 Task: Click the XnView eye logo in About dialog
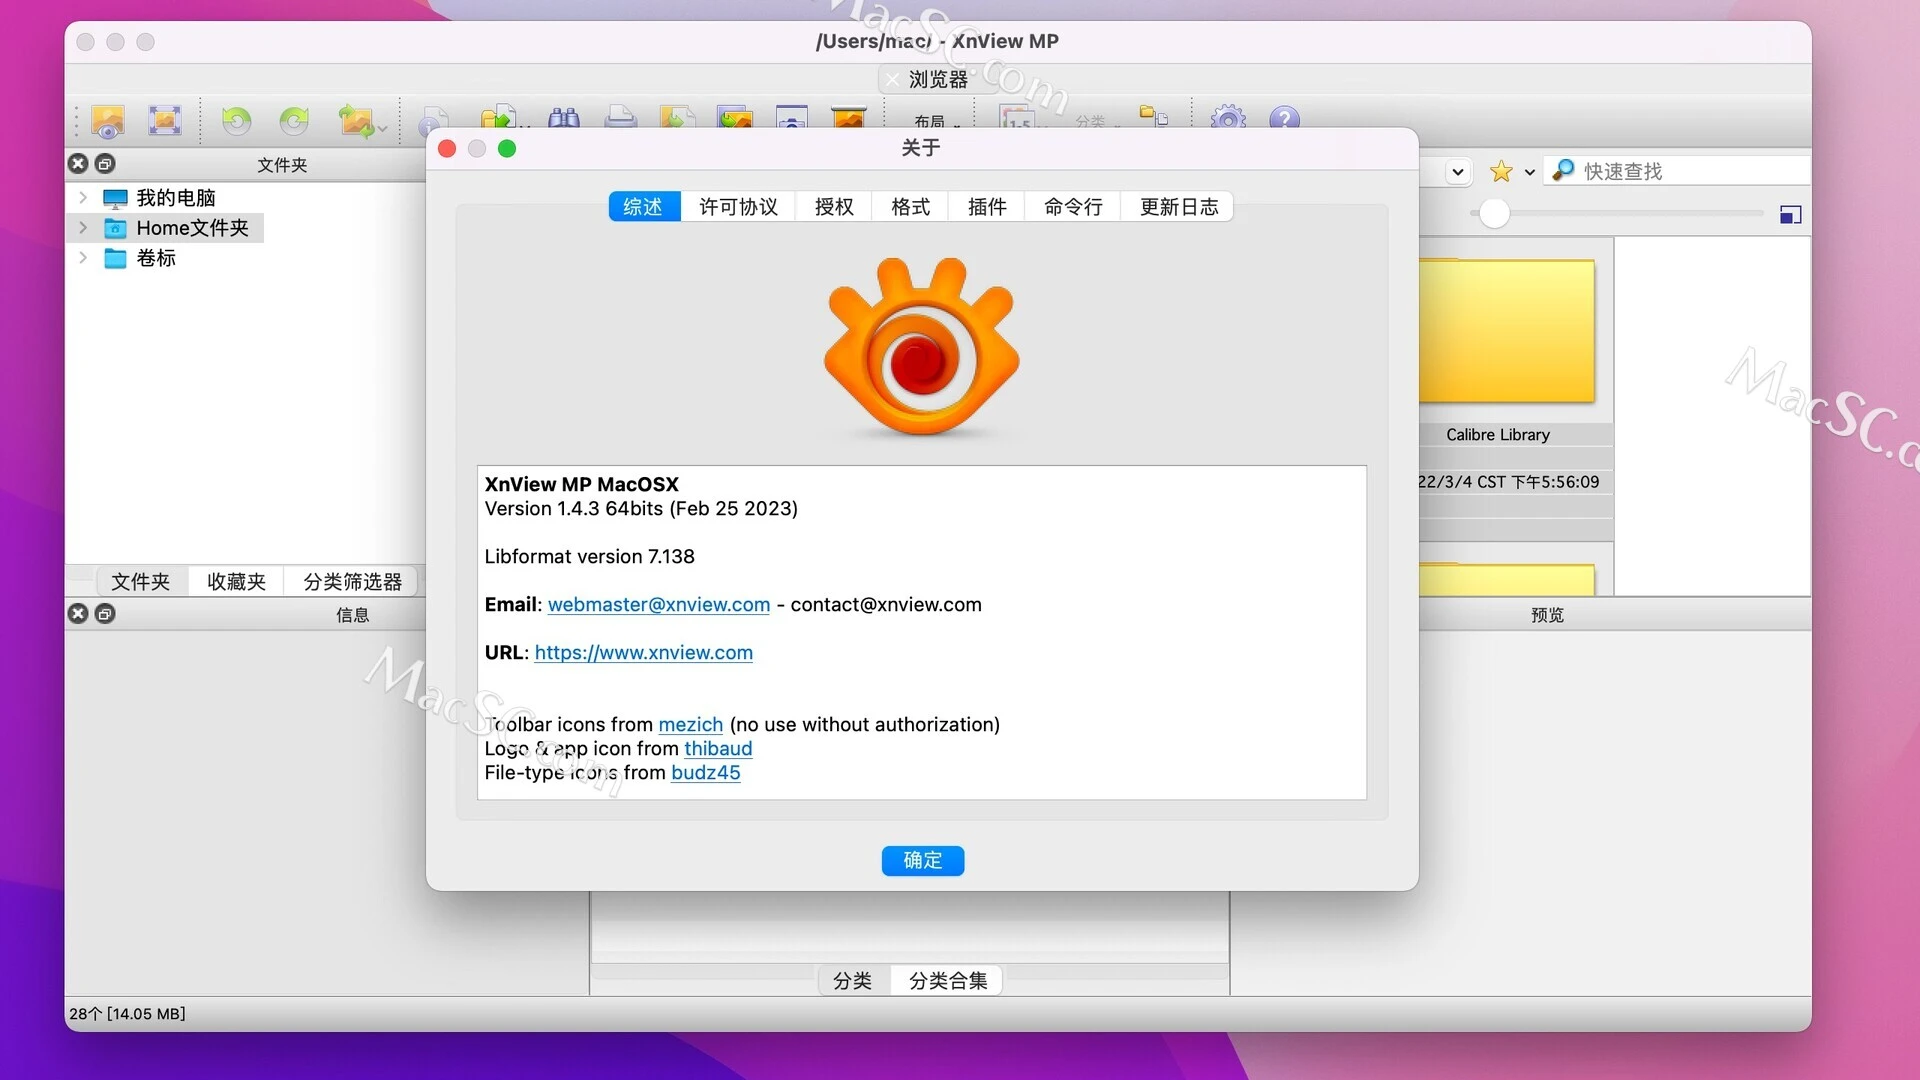click(x=921, y=346)
